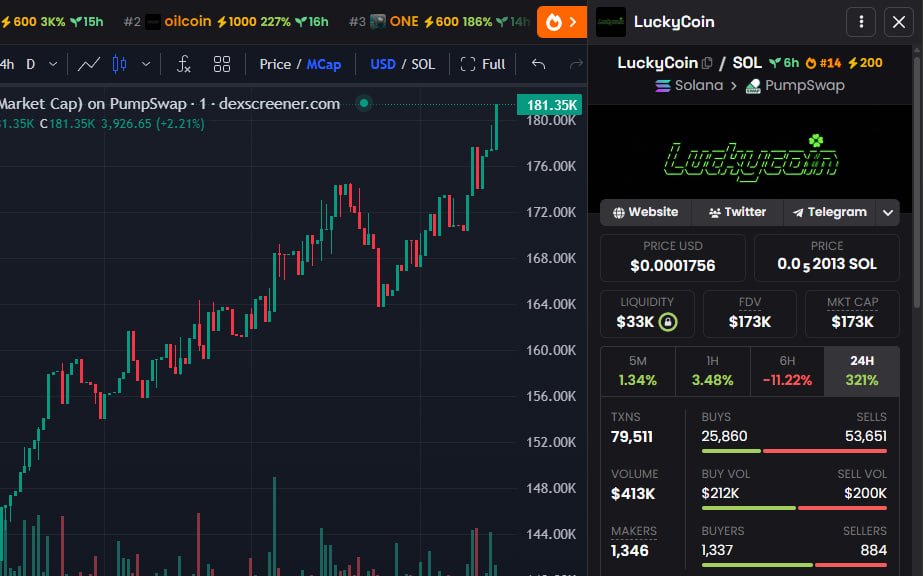The width and height of the screenshot is (923, 576).
Task: Click the FDV $173K box
Action: [749, 314]
